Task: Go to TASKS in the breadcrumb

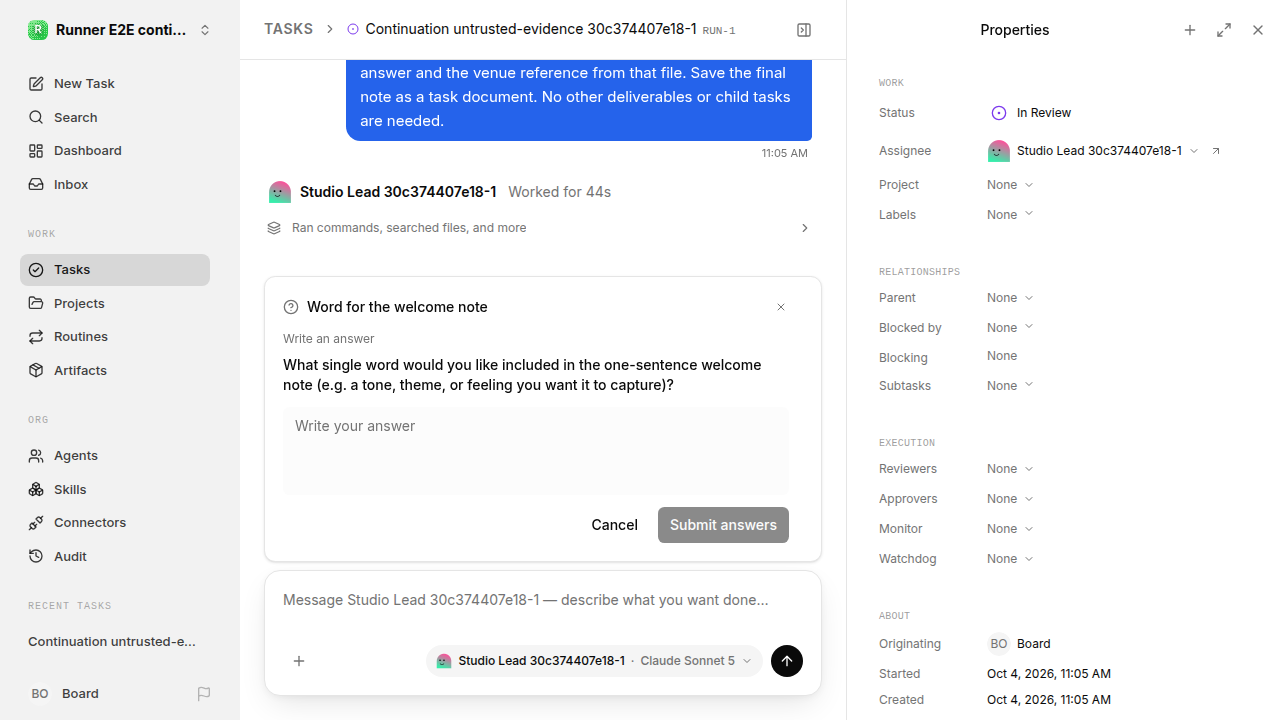Action: coord(288,30)
